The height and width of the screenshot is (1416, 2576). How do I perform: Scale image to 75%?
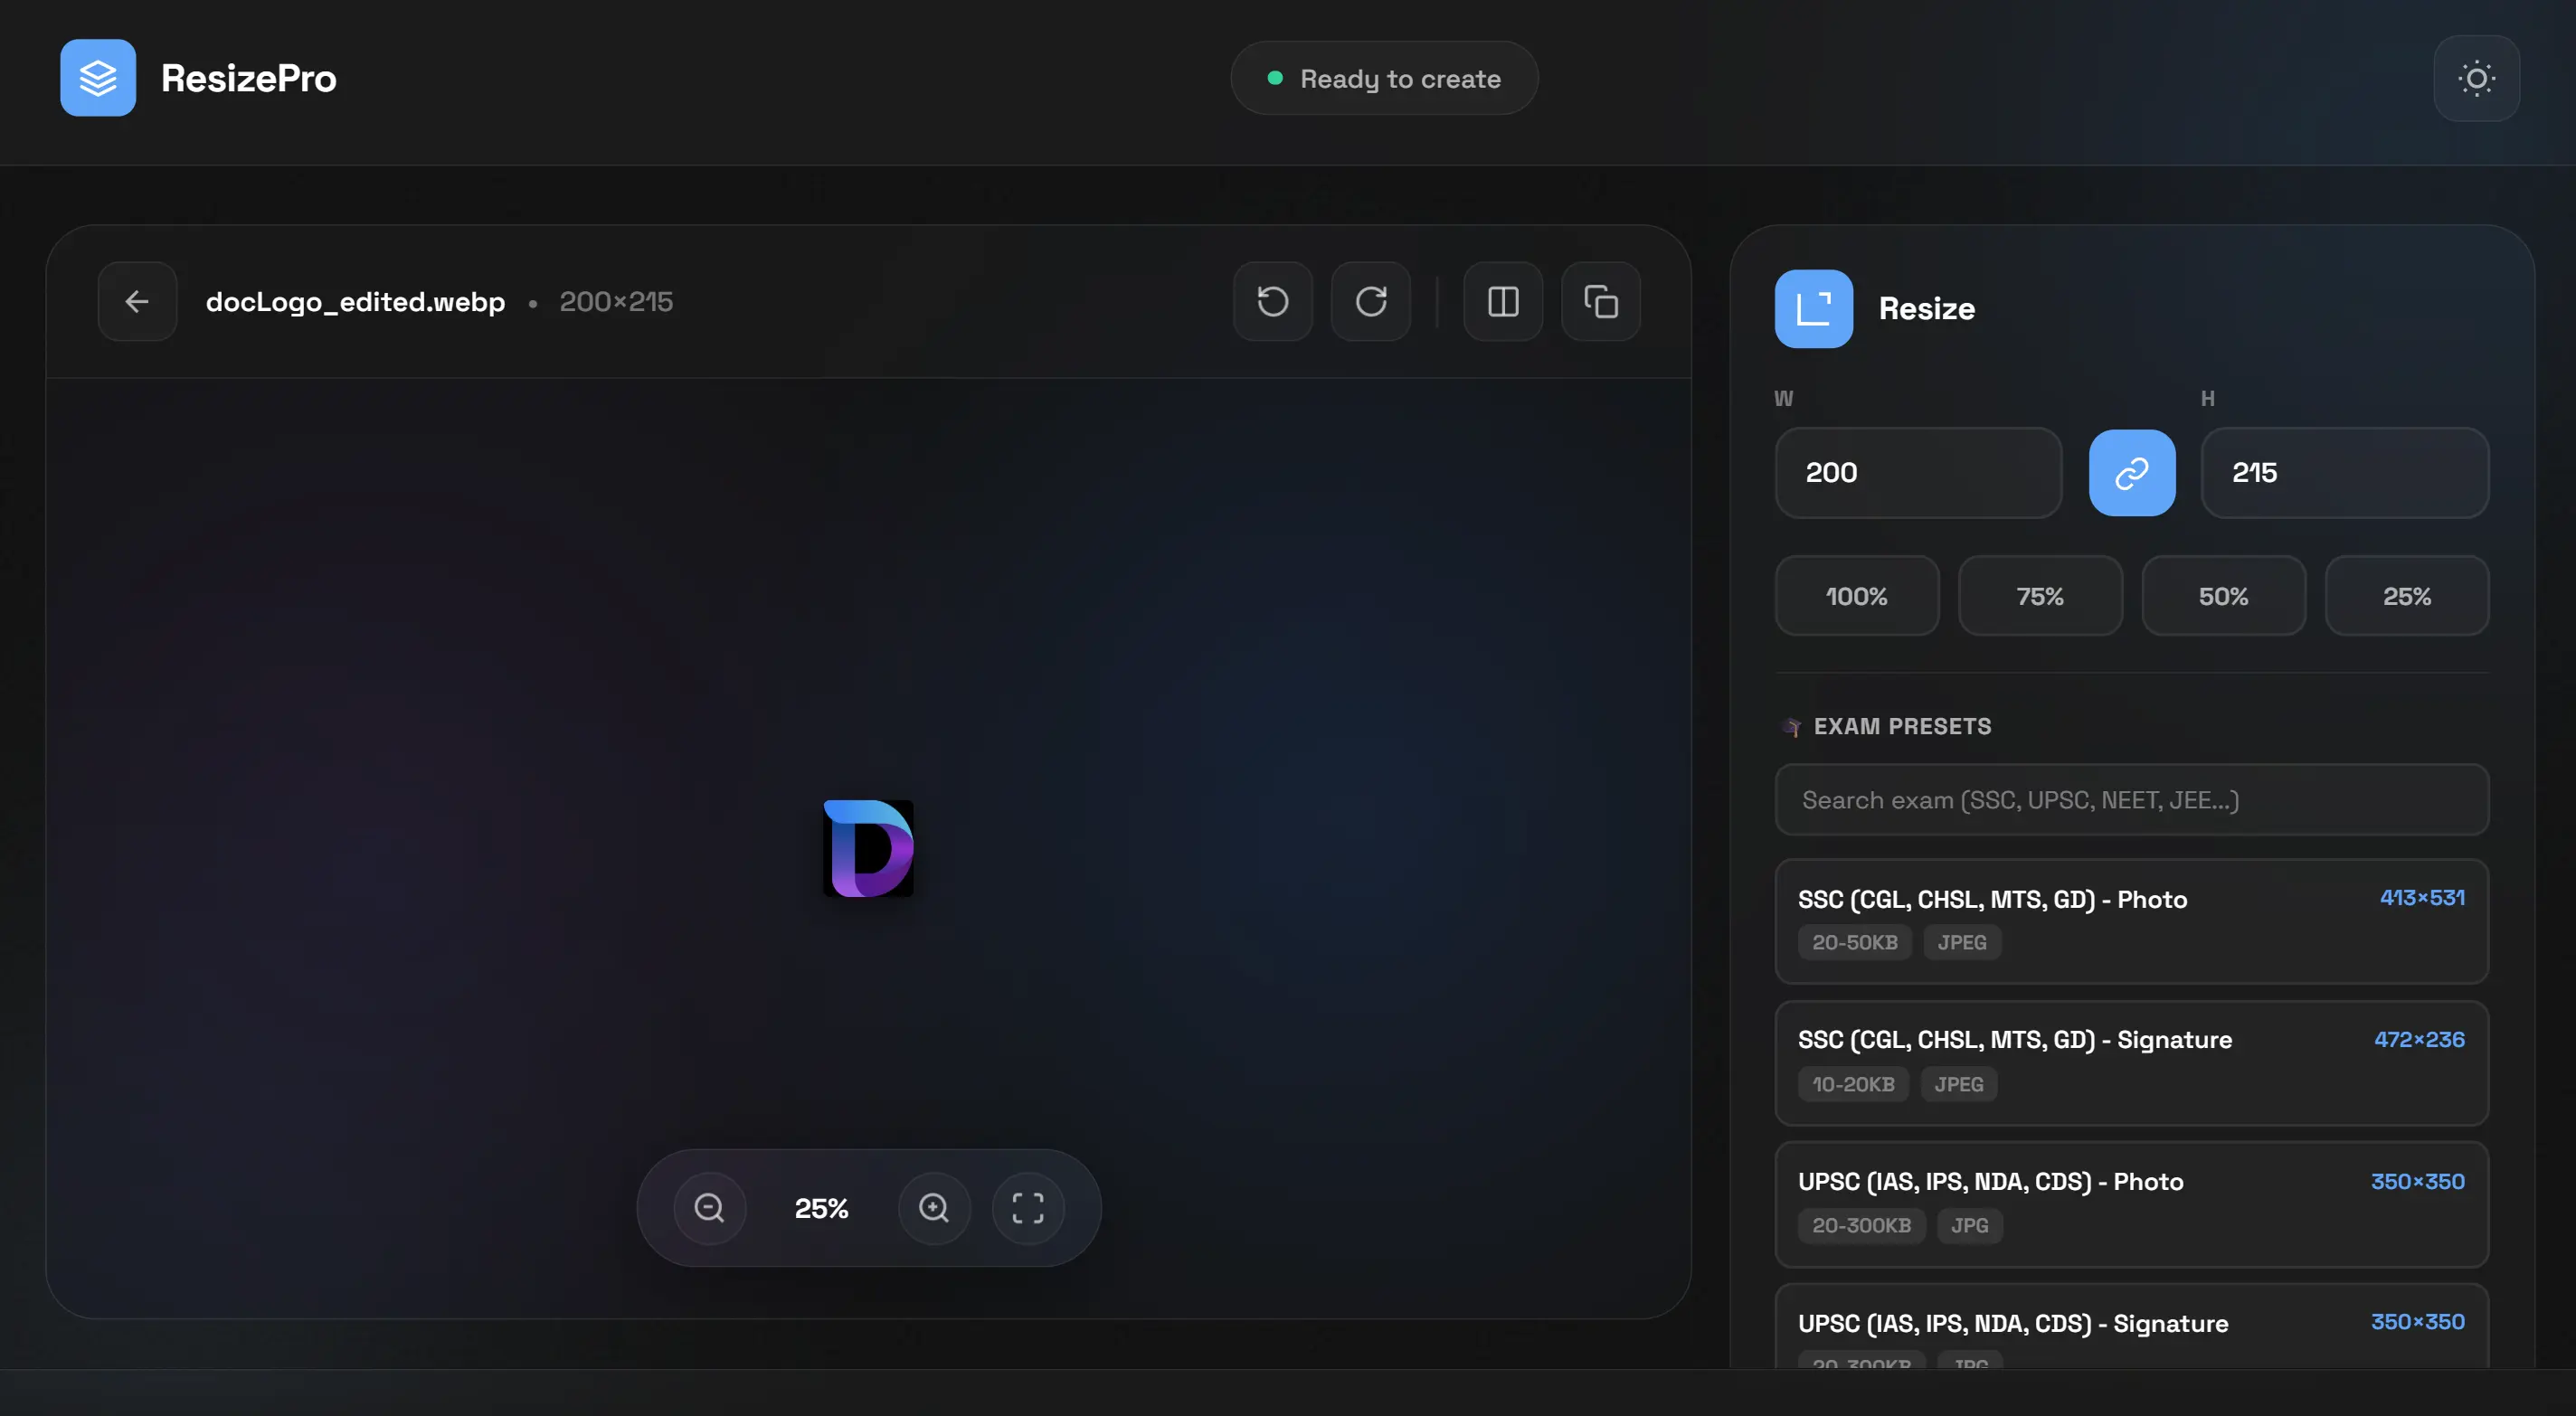2039,596
